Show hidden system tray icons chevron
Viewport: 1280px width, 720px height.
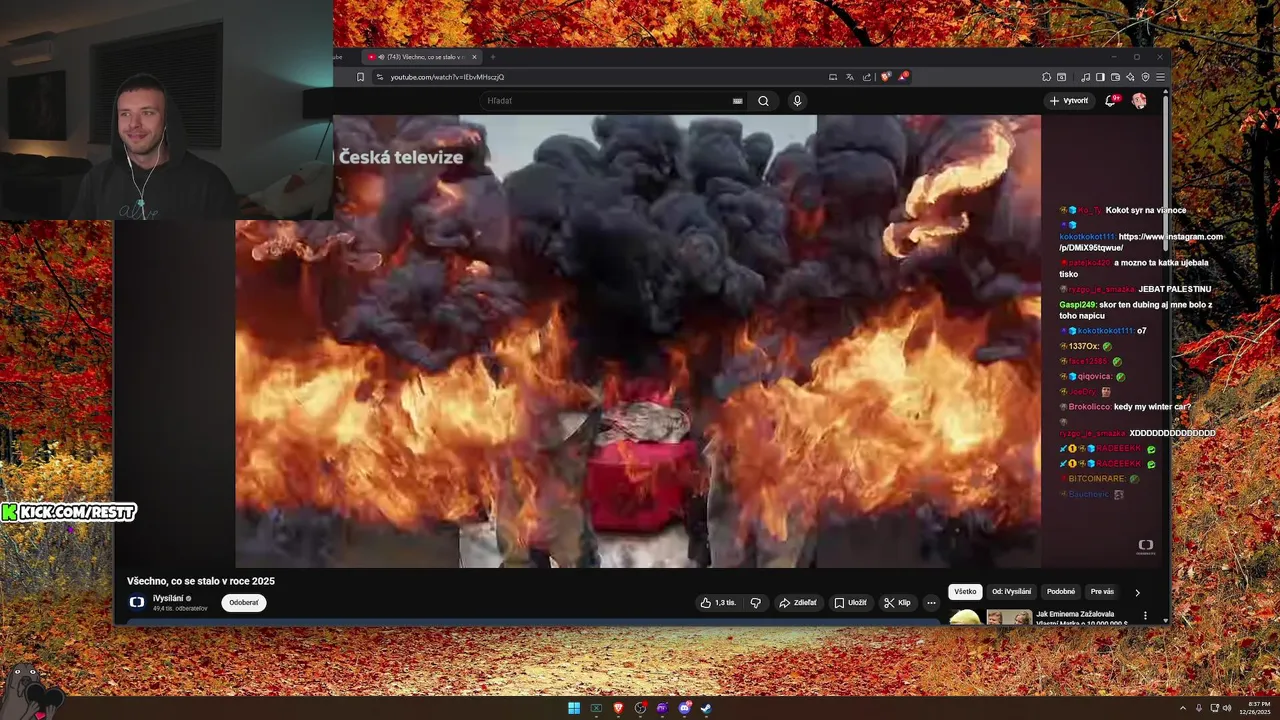click(1183, 708)
